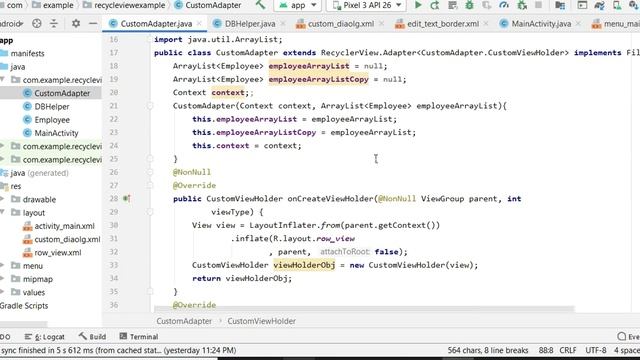Click the CRLF line separator in status bar
The height and width of the screenshot is (360, 640).
point(568,350)
